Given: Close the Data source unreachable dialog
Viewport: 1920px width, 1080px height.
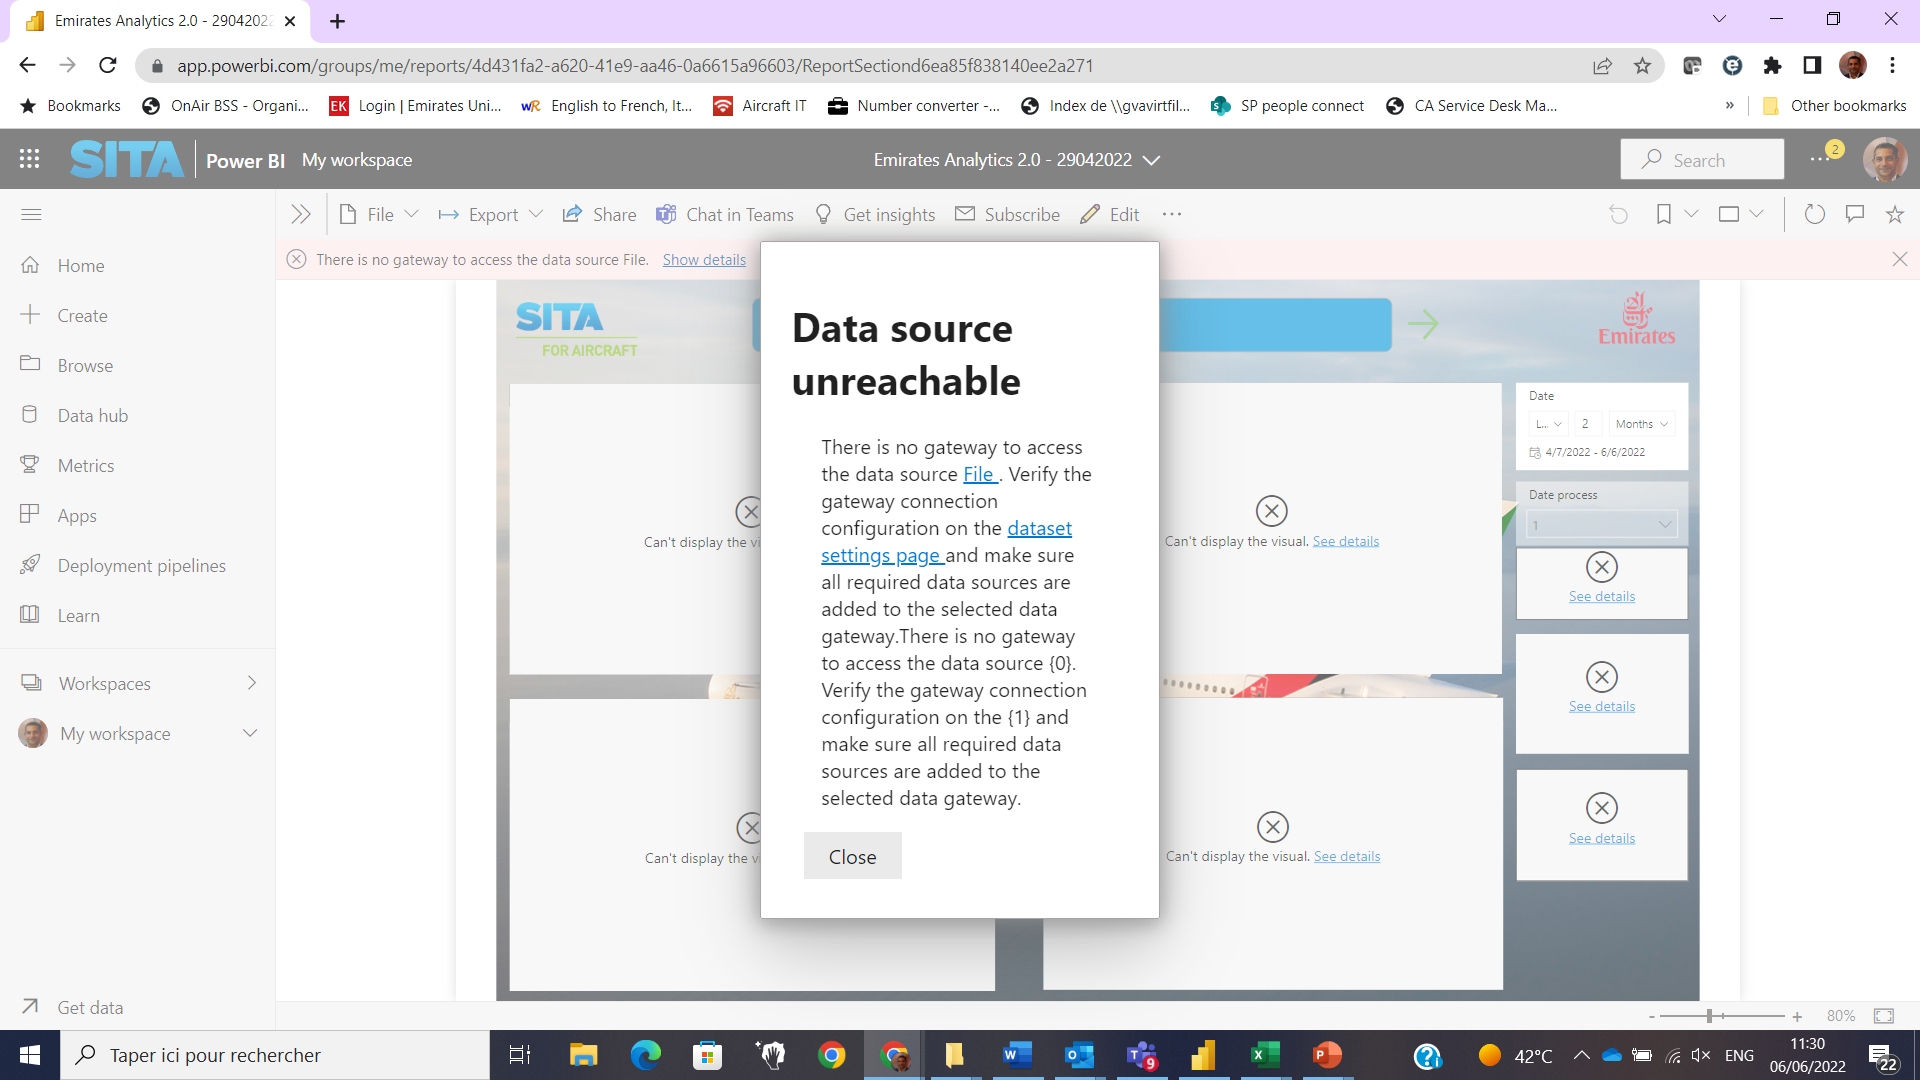Looking at the screenshot, I should tap(852, 856).
